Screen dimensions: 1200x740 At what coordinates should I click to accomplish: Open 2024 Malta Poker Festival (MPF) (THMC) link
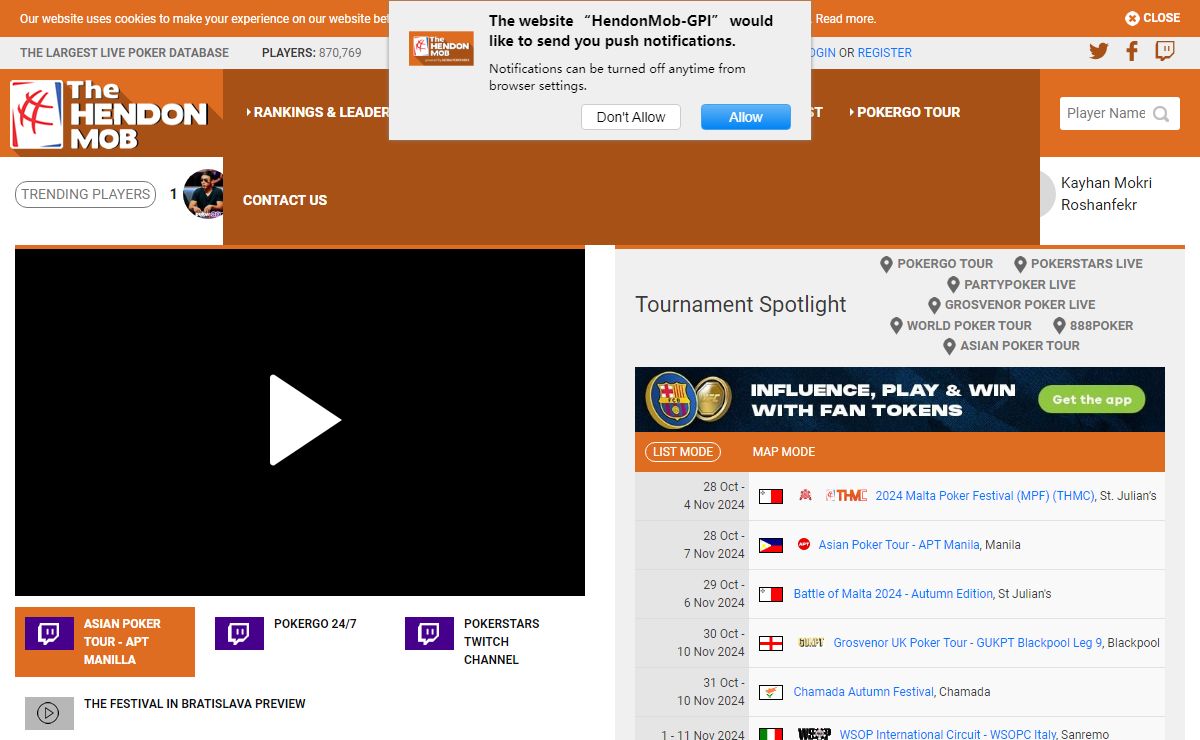pos(985,496)
